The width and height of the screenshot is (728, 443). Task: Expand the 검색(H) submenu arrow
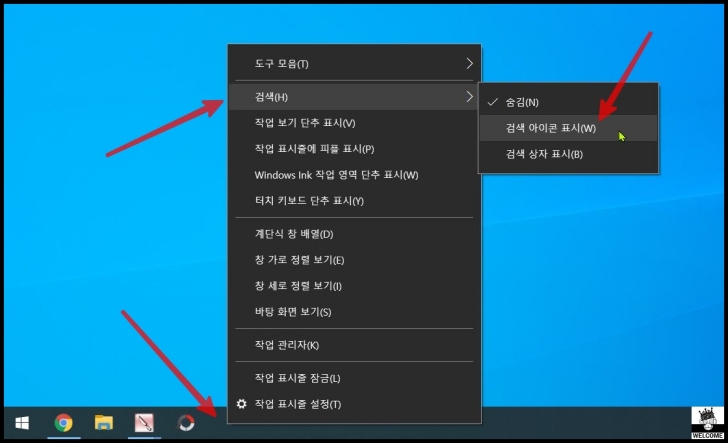(x=469, y=97)
